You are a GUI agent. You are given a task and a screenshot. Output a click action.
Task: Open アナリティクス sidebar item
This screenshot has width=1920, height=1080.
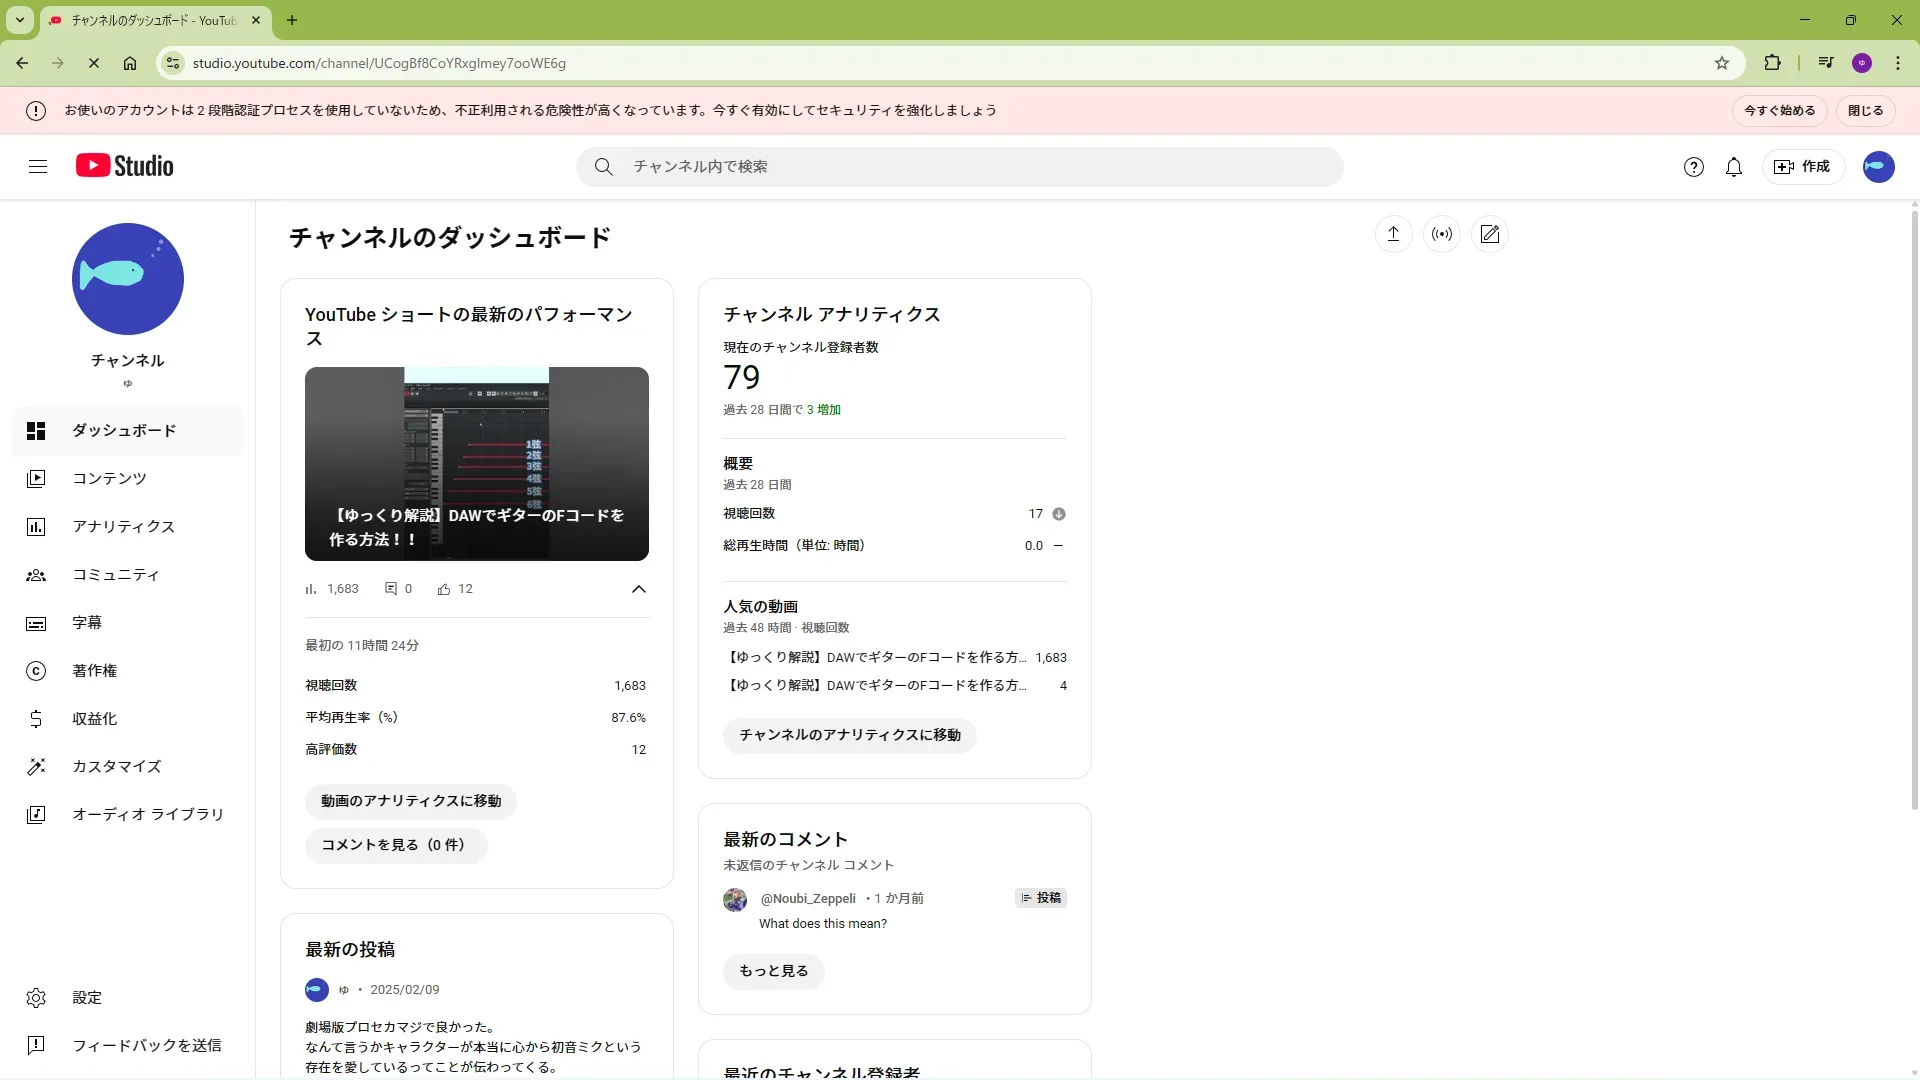(123, 526)
